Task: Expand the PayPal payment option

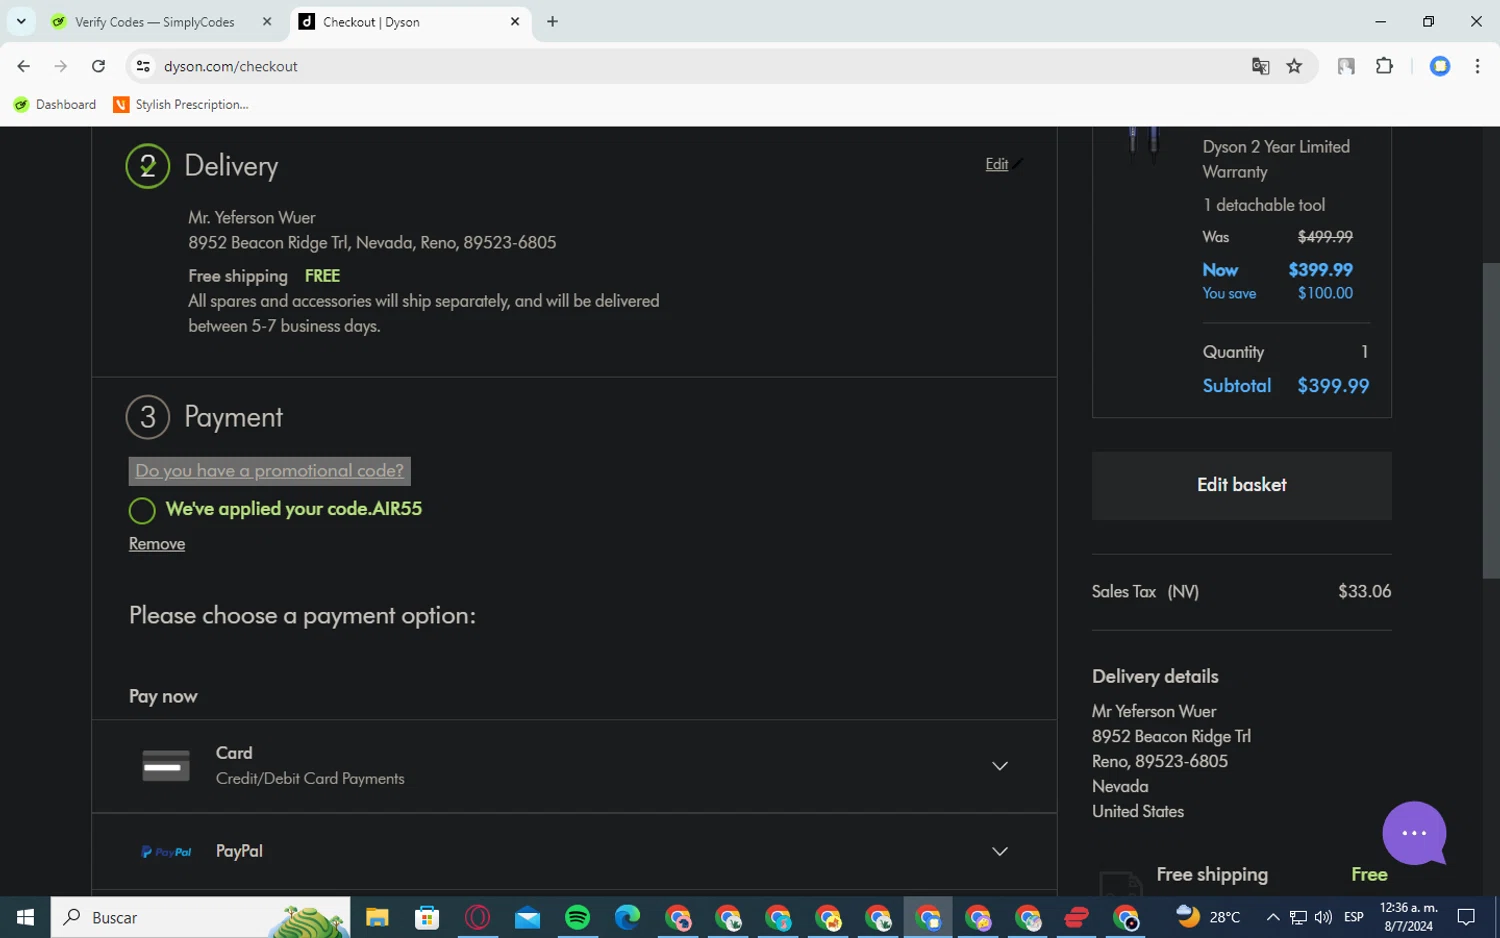Action: (999, 852)
